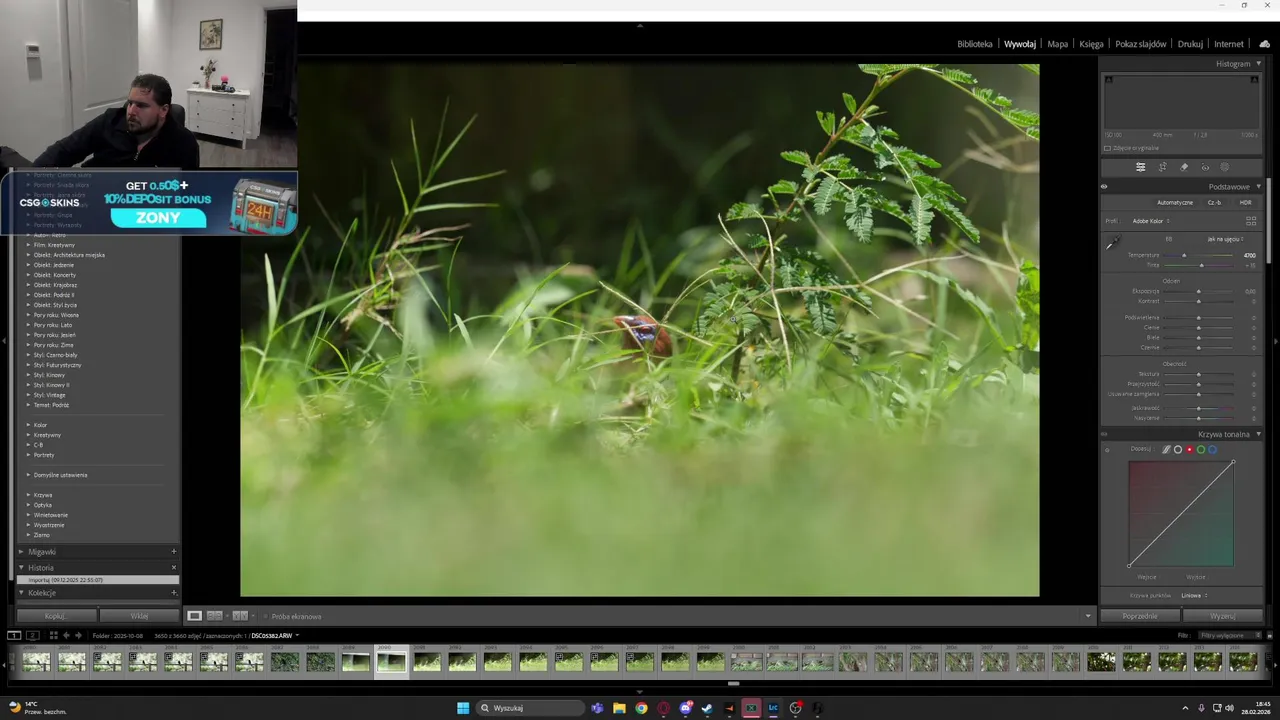Select the green channel curve

coord(1201,450)
